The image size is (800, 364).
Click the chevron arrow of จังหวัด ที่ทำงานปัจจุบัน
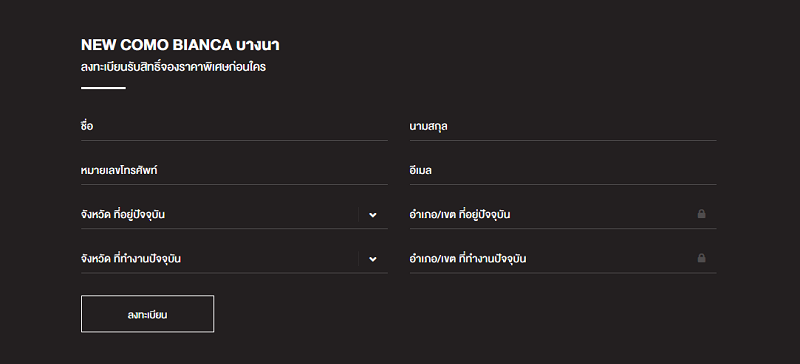[373, 259]
